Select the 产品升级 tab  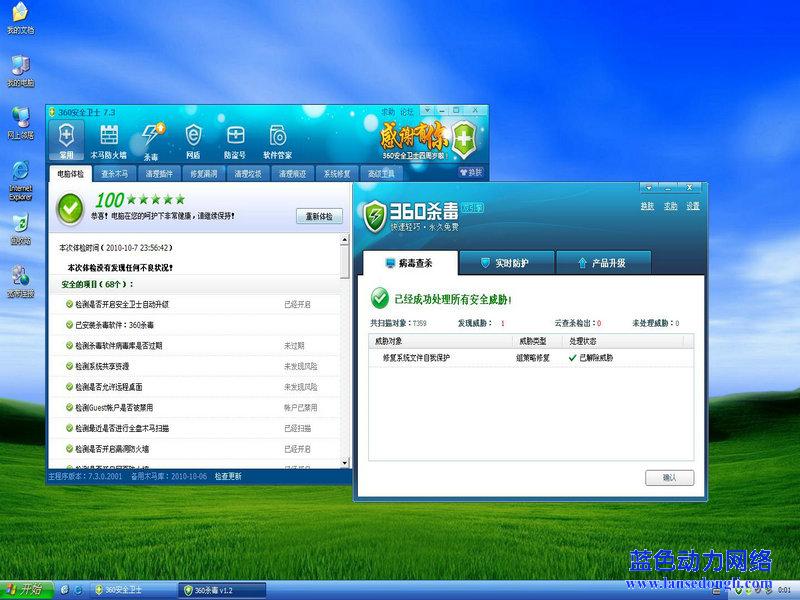pos(603,263)
